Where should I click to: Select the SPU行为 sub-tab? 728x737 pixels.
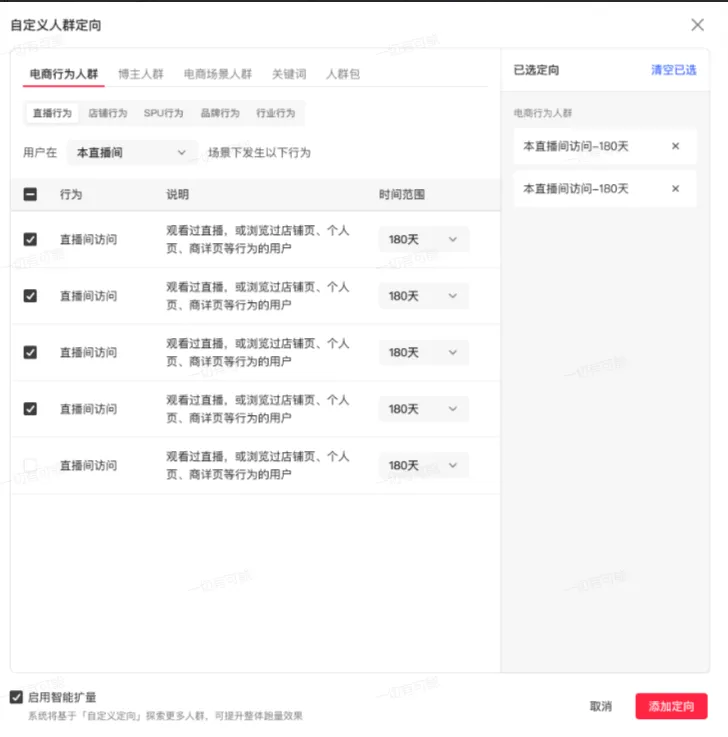(164, 113)
